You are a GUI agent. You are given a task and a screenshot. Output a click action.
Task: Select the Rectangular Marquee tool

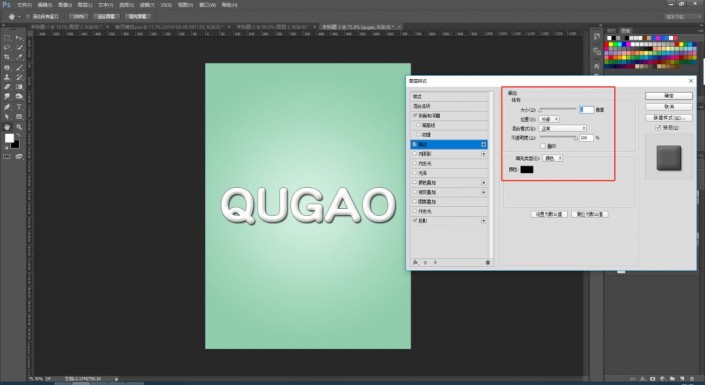tap(7, 38)
